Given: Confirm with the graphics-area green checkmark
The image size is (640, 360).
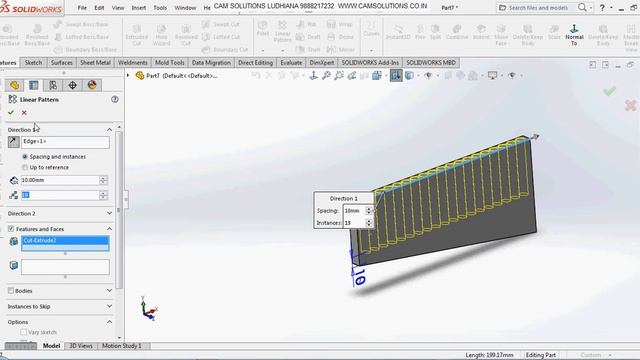Looking at the screenshot, I should pos(609,91).
